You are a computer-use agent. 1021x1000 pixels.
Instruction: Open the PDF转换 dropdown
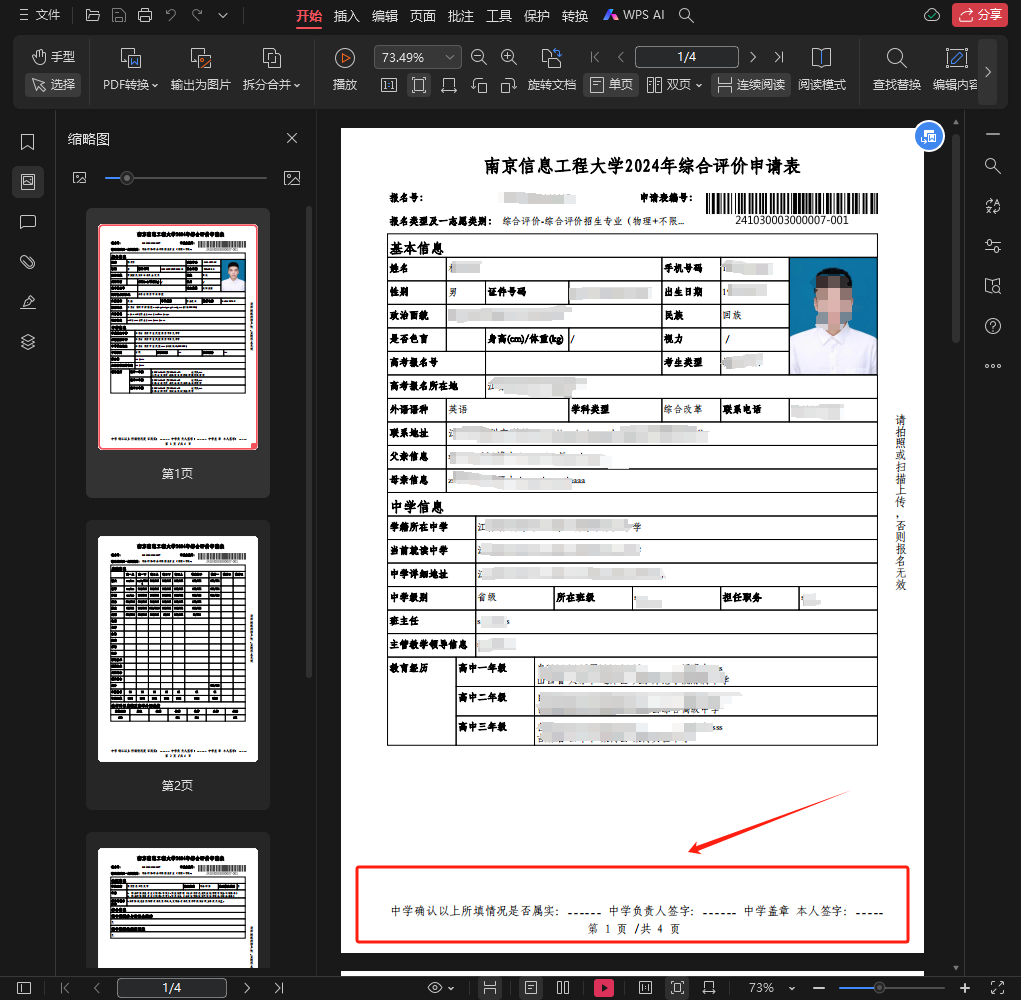(131, 70)
